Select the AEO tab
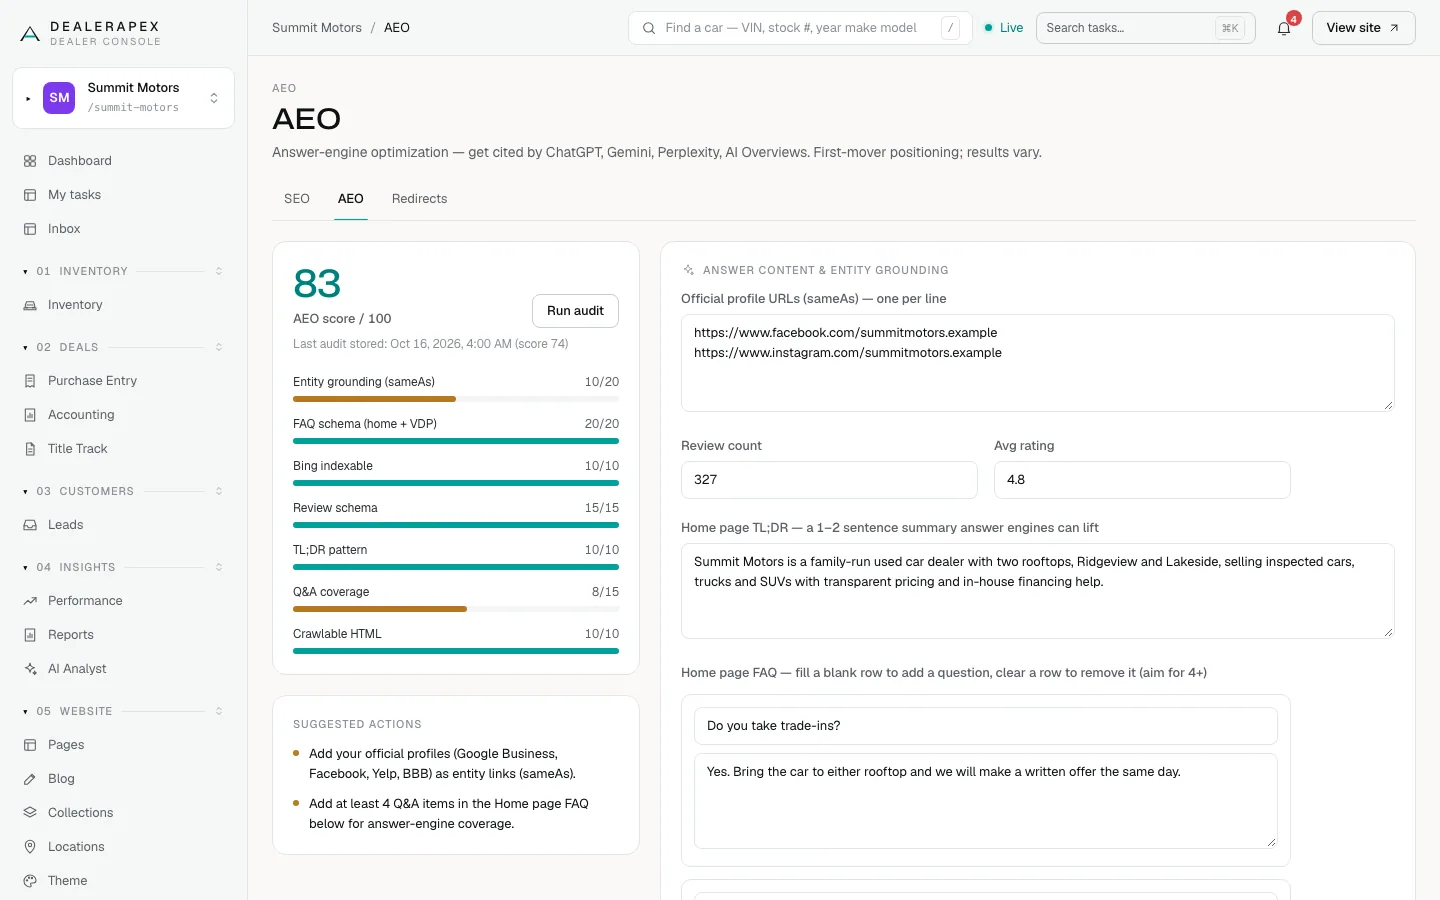 coord(351,199)
